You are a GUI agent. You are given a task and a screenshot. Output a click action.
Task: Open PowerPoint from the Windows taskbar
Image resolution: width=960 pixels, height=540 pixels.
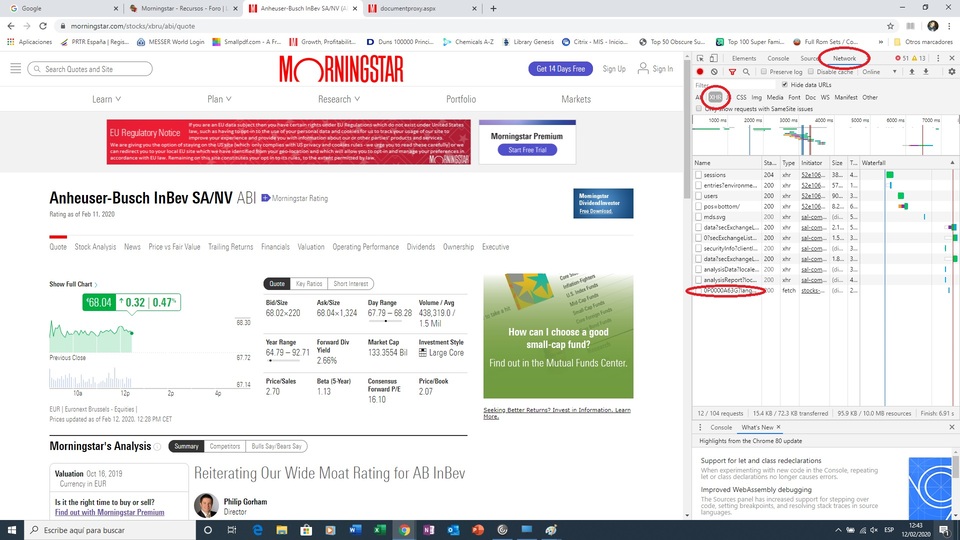[x=478, y=530]
